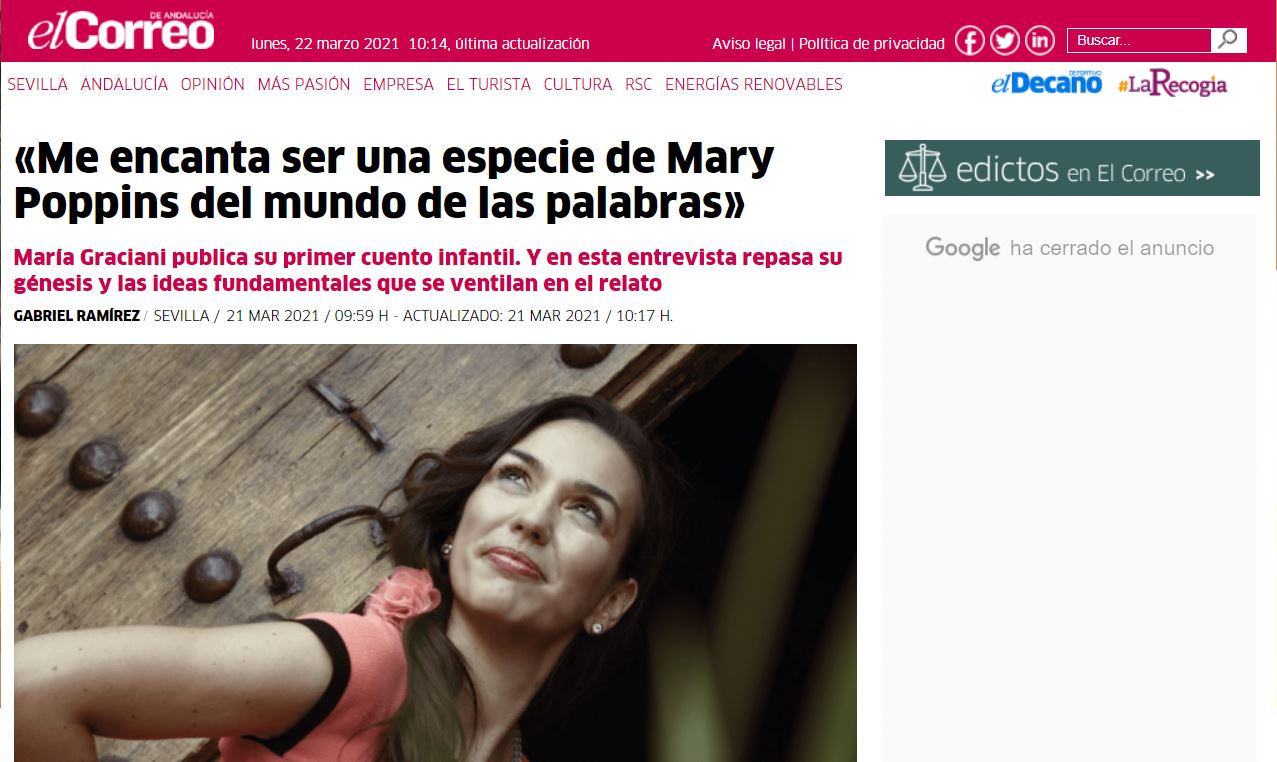Focus the Buscar search field

coord(1139,40)
